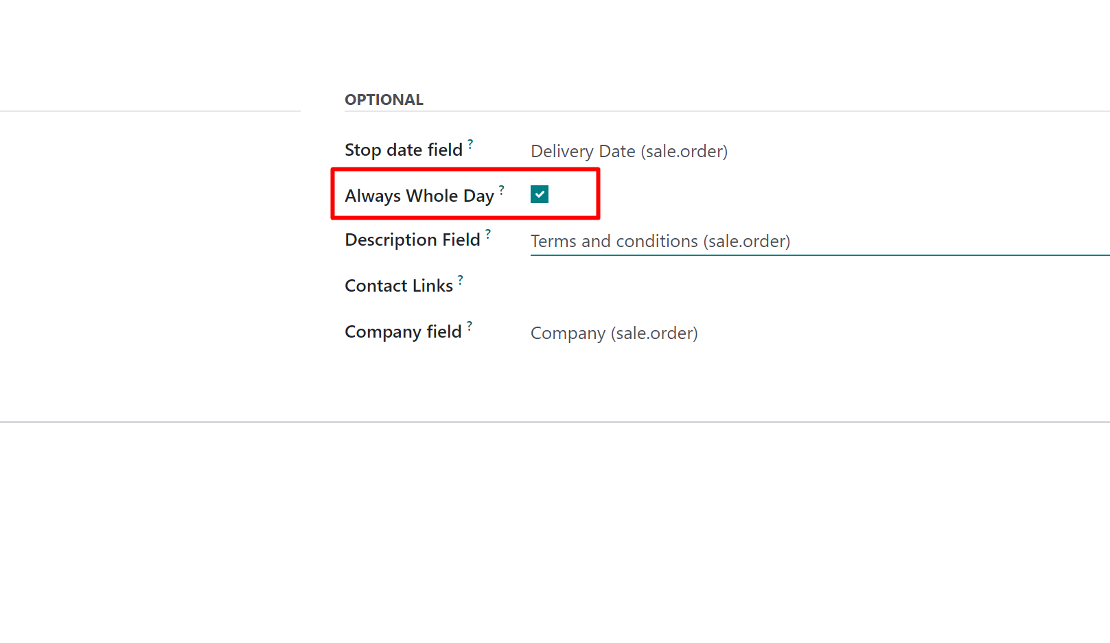Click the Description Field label

tap(412, 240)
